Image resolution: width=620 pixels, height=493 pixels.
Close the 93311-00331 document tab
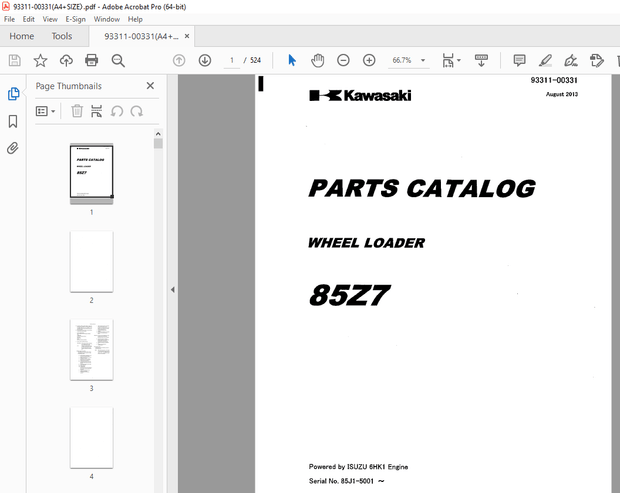point(187,36)
